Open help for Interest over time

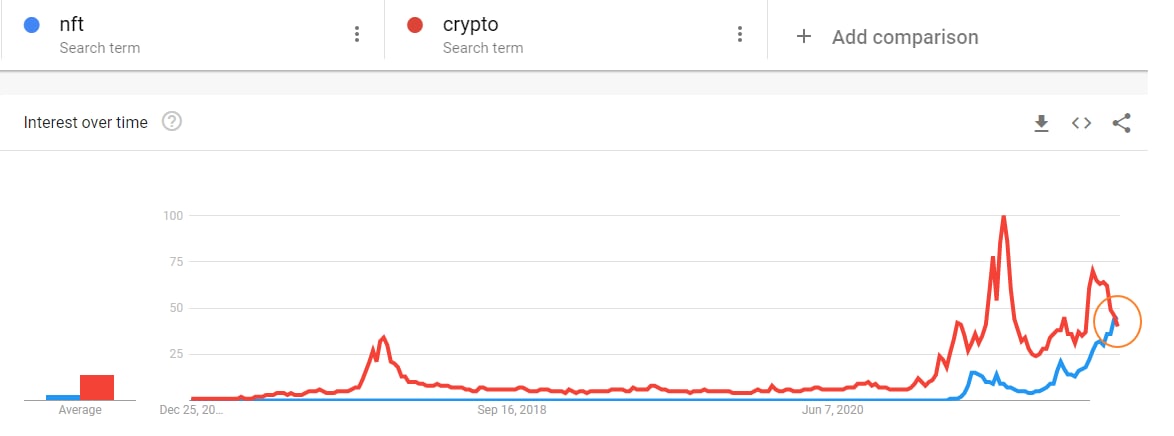[172, 123]
